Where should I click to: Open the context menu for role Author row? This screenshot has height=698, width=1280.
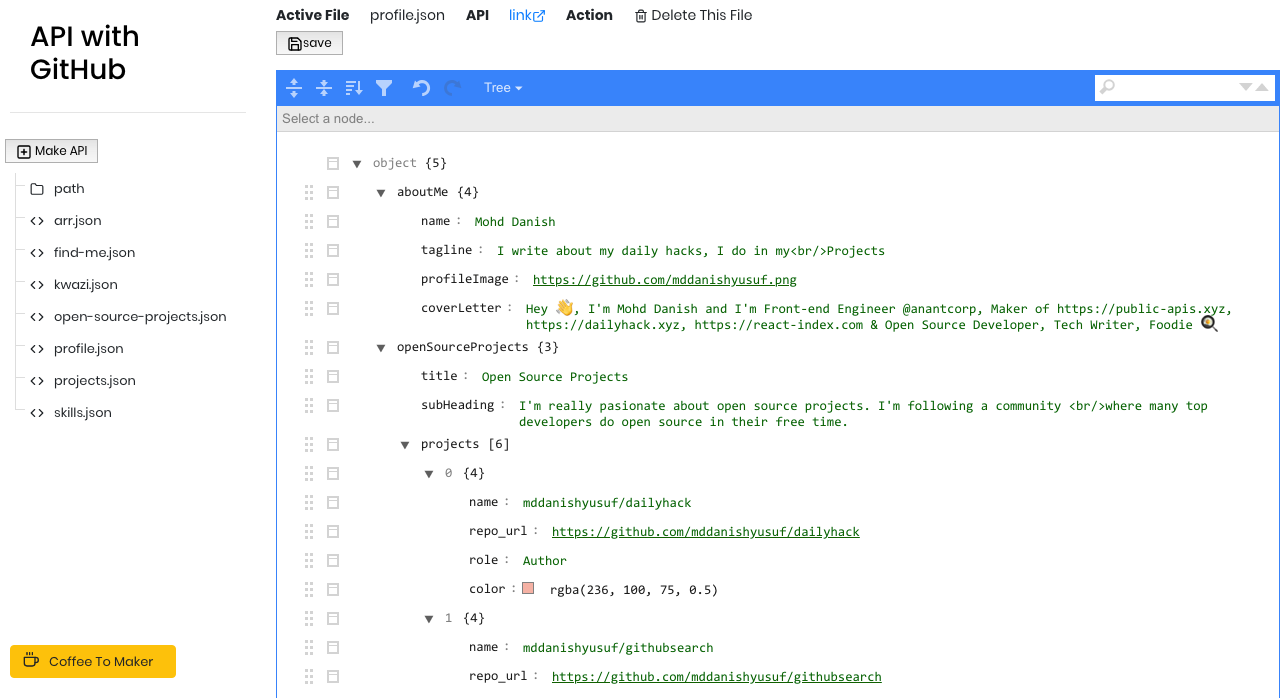pos(333,560)
